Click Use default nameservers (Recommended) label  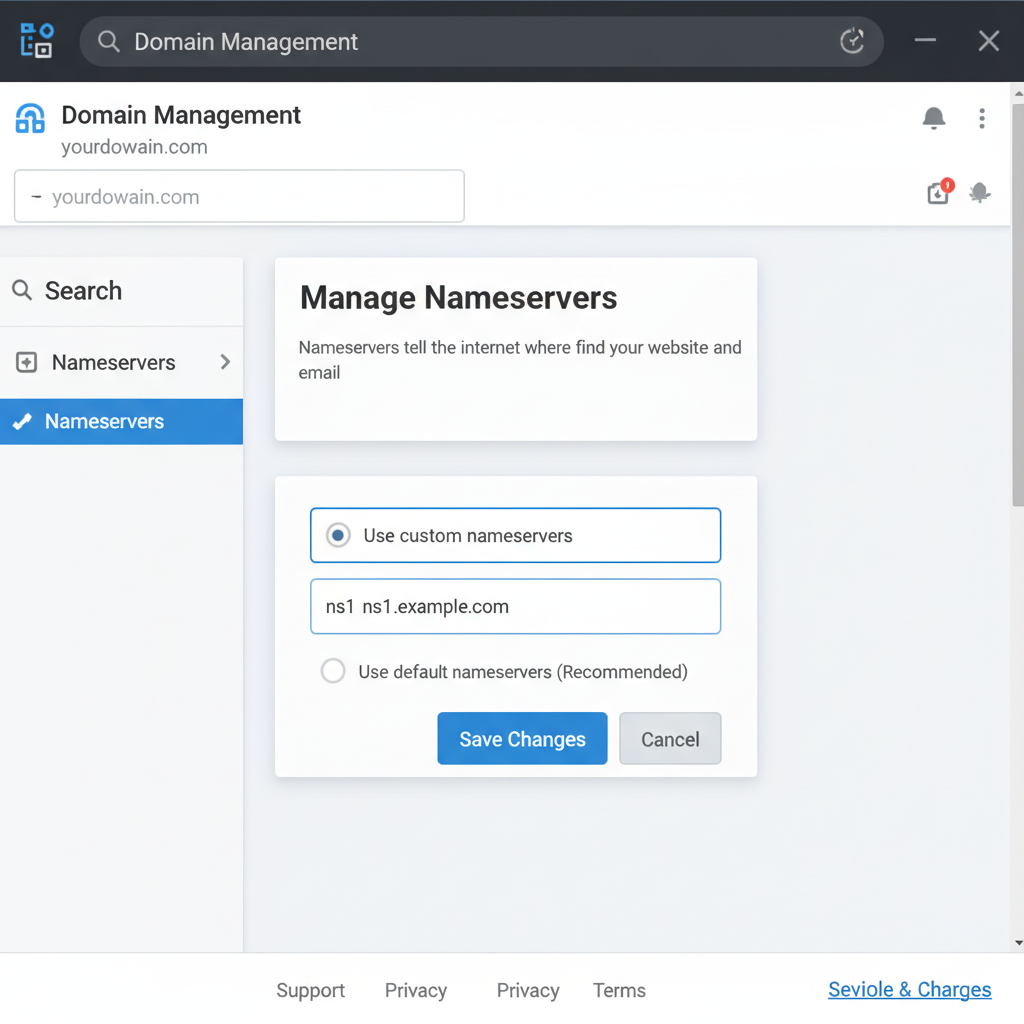point(523,671)
